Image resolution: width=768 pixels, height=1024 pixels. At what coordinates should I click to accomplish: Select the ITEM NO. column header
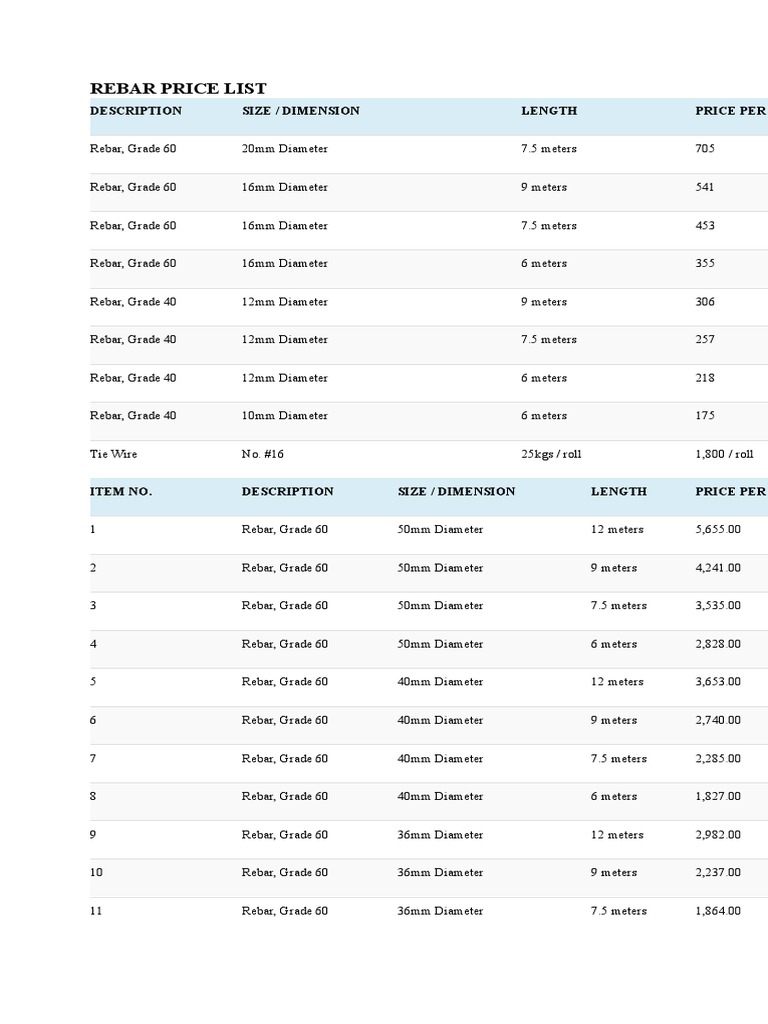121,491
